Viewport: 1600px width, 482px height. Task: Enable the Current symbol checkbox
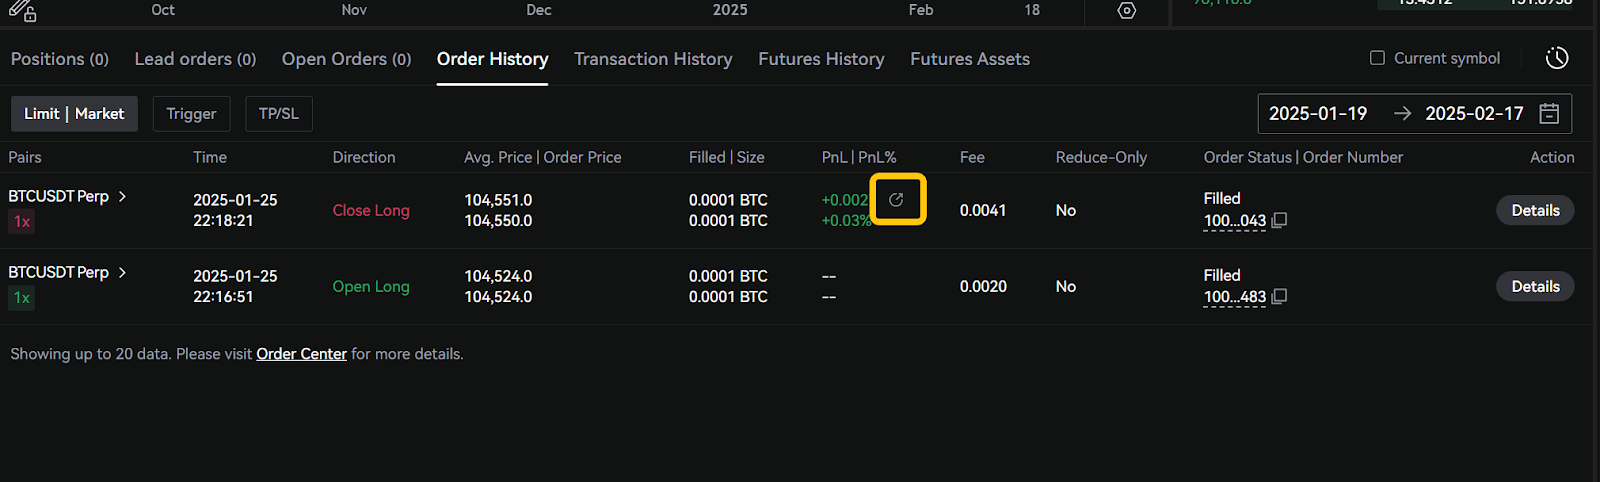pyautogui.click(x=1377, y=58)
